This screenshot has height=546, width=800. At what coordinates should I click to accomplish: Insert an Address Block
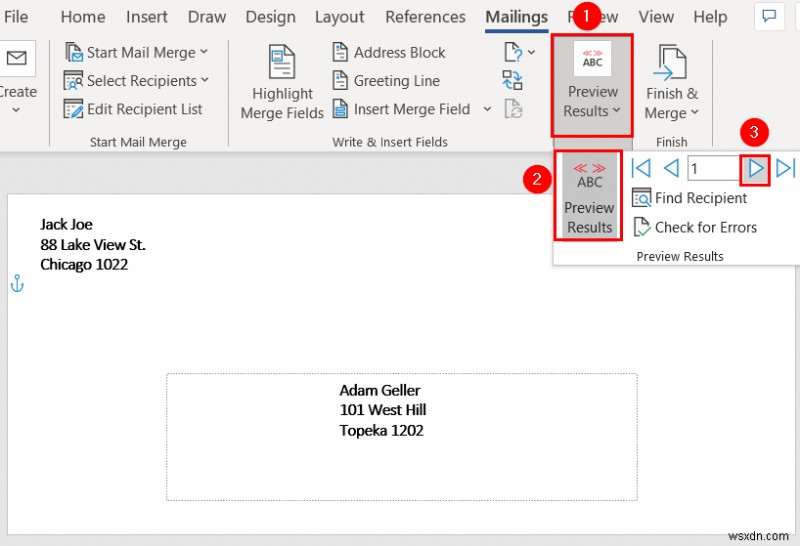389,53
